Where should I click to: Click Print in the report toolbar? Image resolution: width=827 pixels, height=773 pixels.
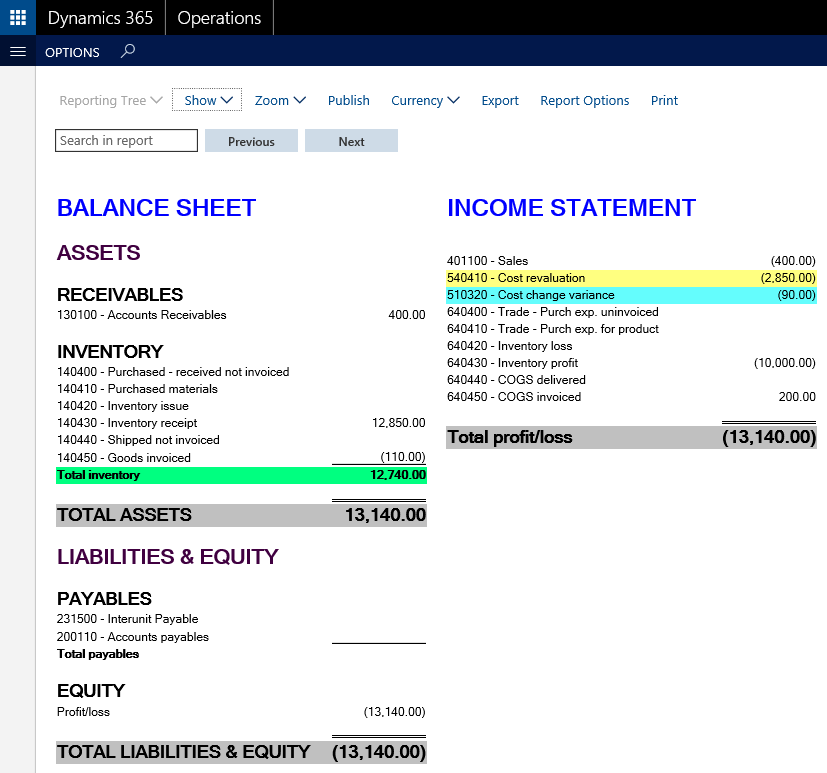(x=664, y=100)
